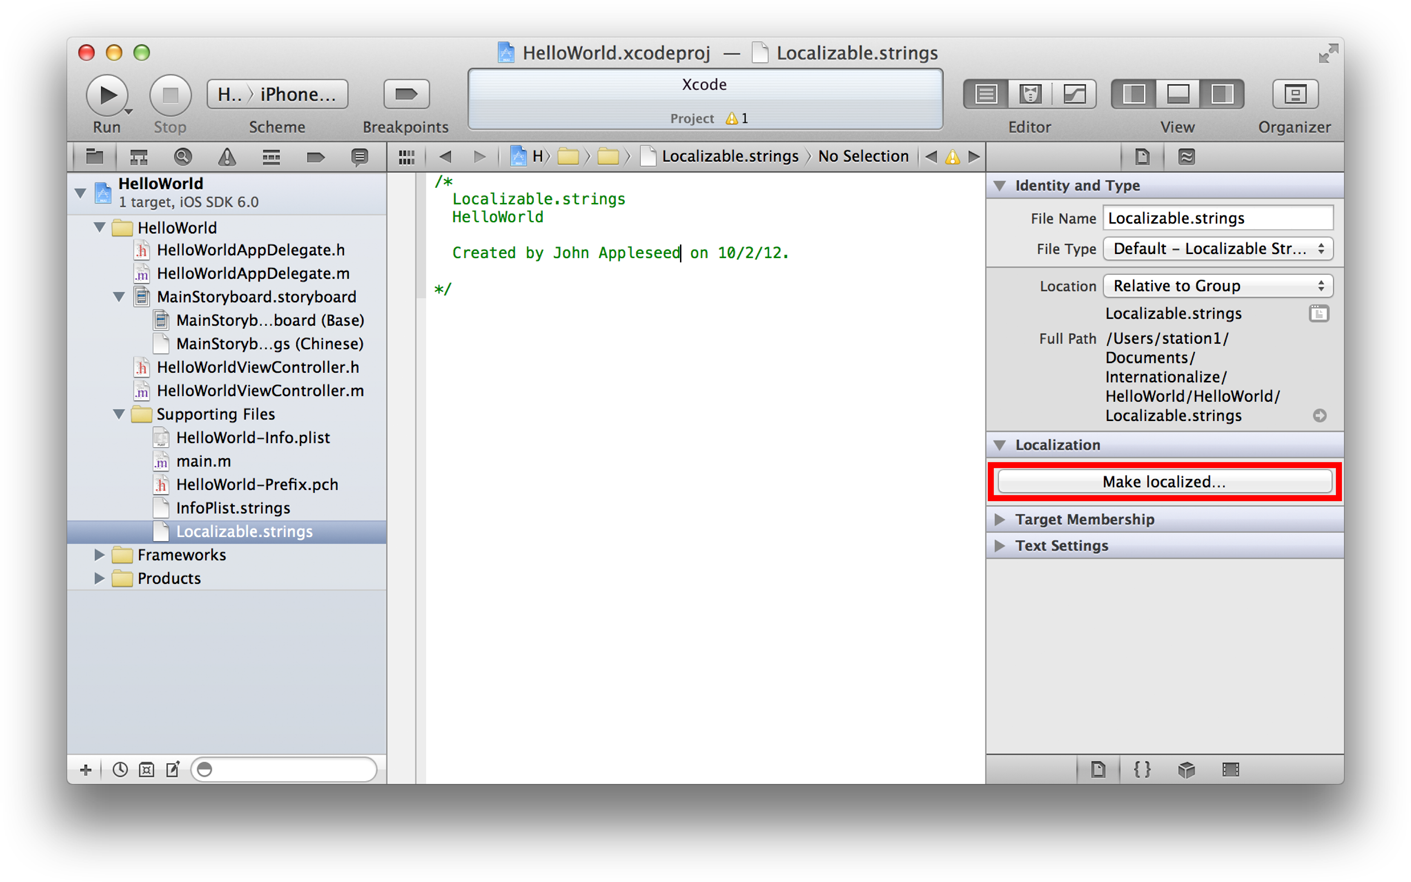
Task: Toggle the Utilities pane view button
Action: [1222, 94]
